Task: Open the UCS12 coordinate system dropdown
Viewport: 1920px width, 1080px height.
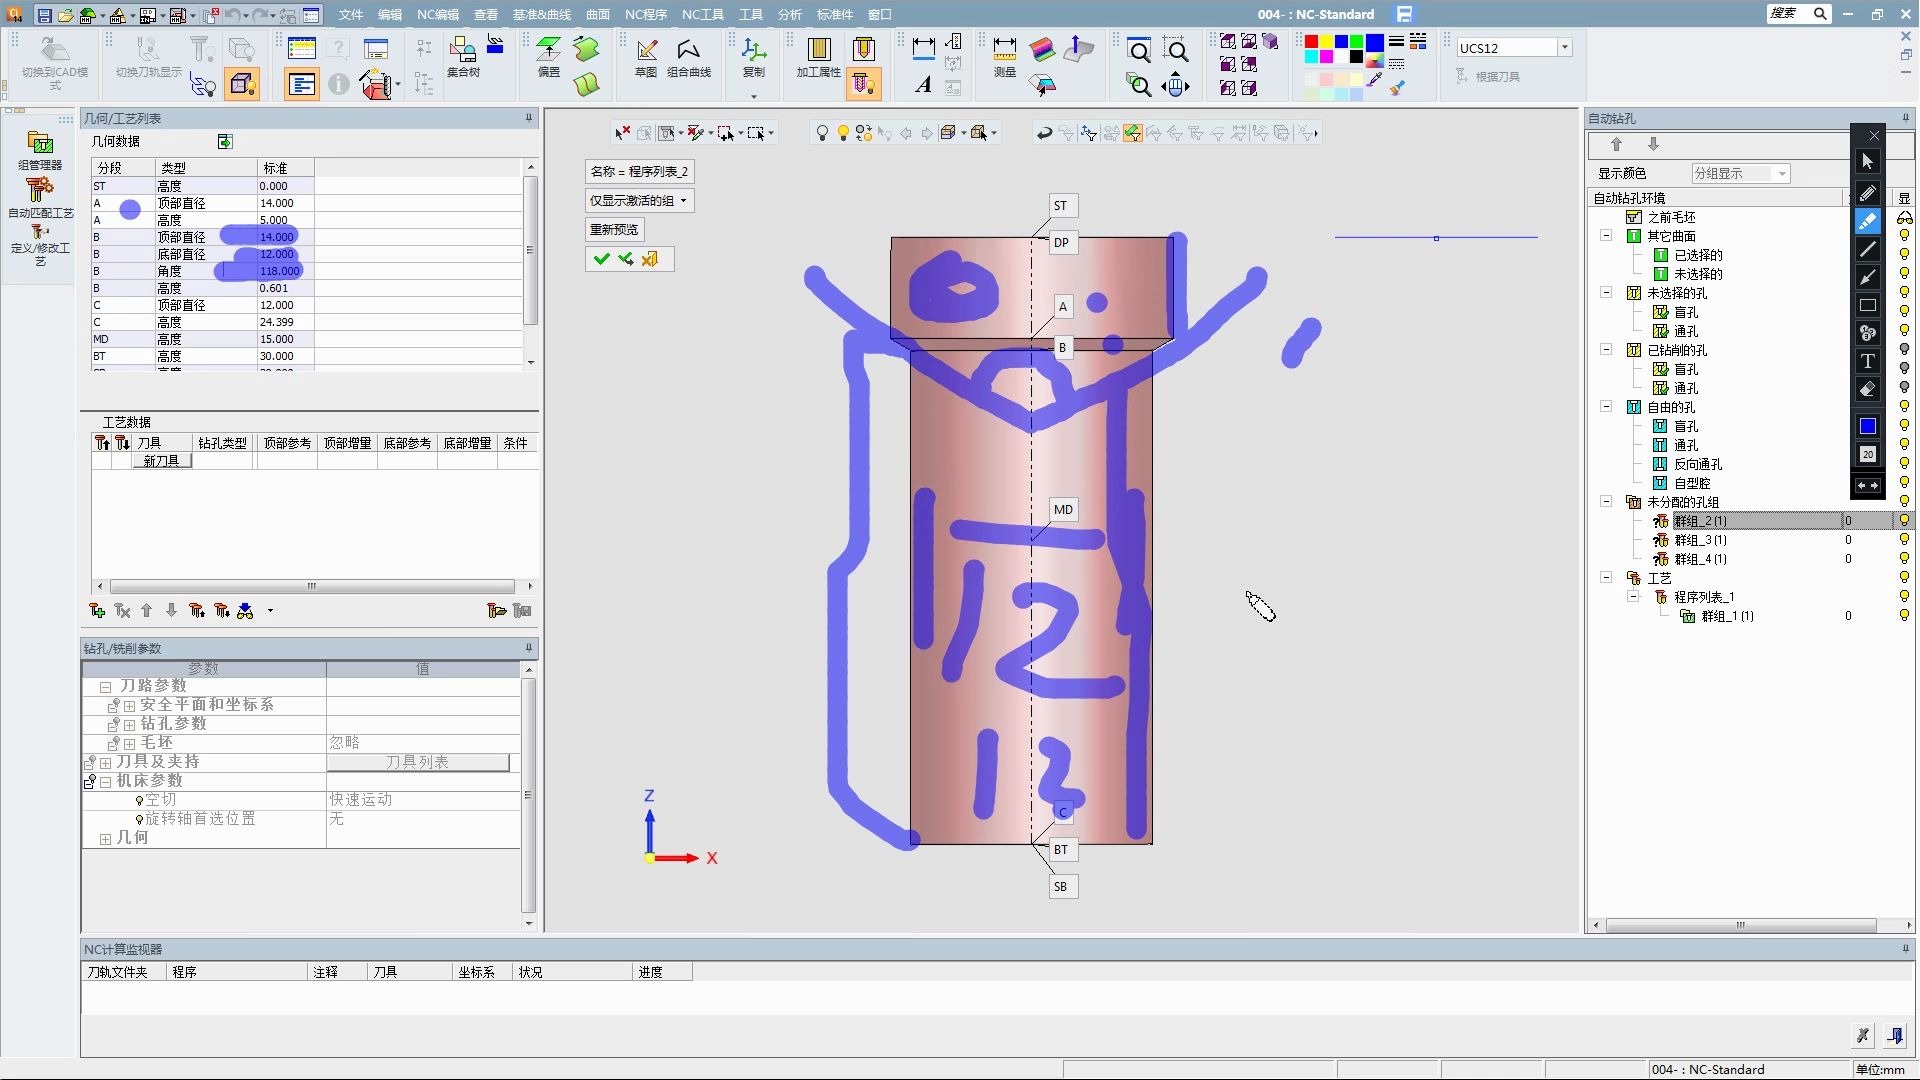Action: (1565, 48)
